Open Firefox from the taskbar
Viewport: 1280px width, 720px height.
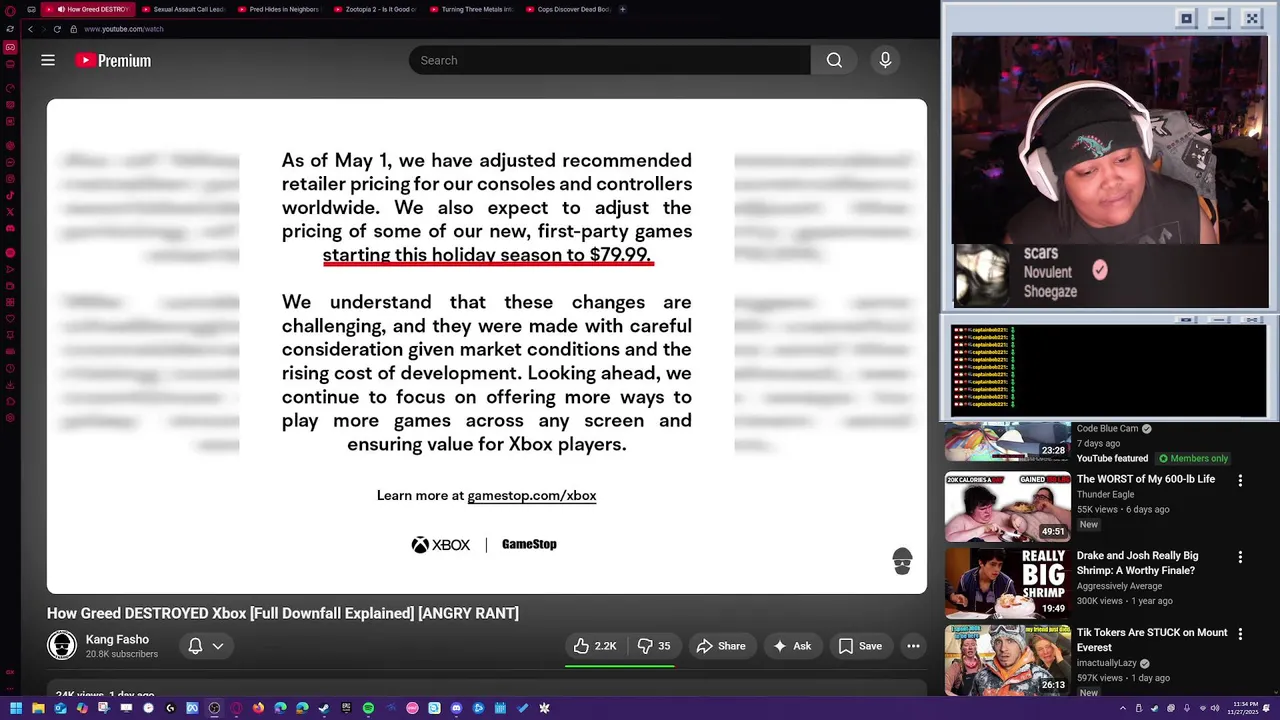pos(258,708)
